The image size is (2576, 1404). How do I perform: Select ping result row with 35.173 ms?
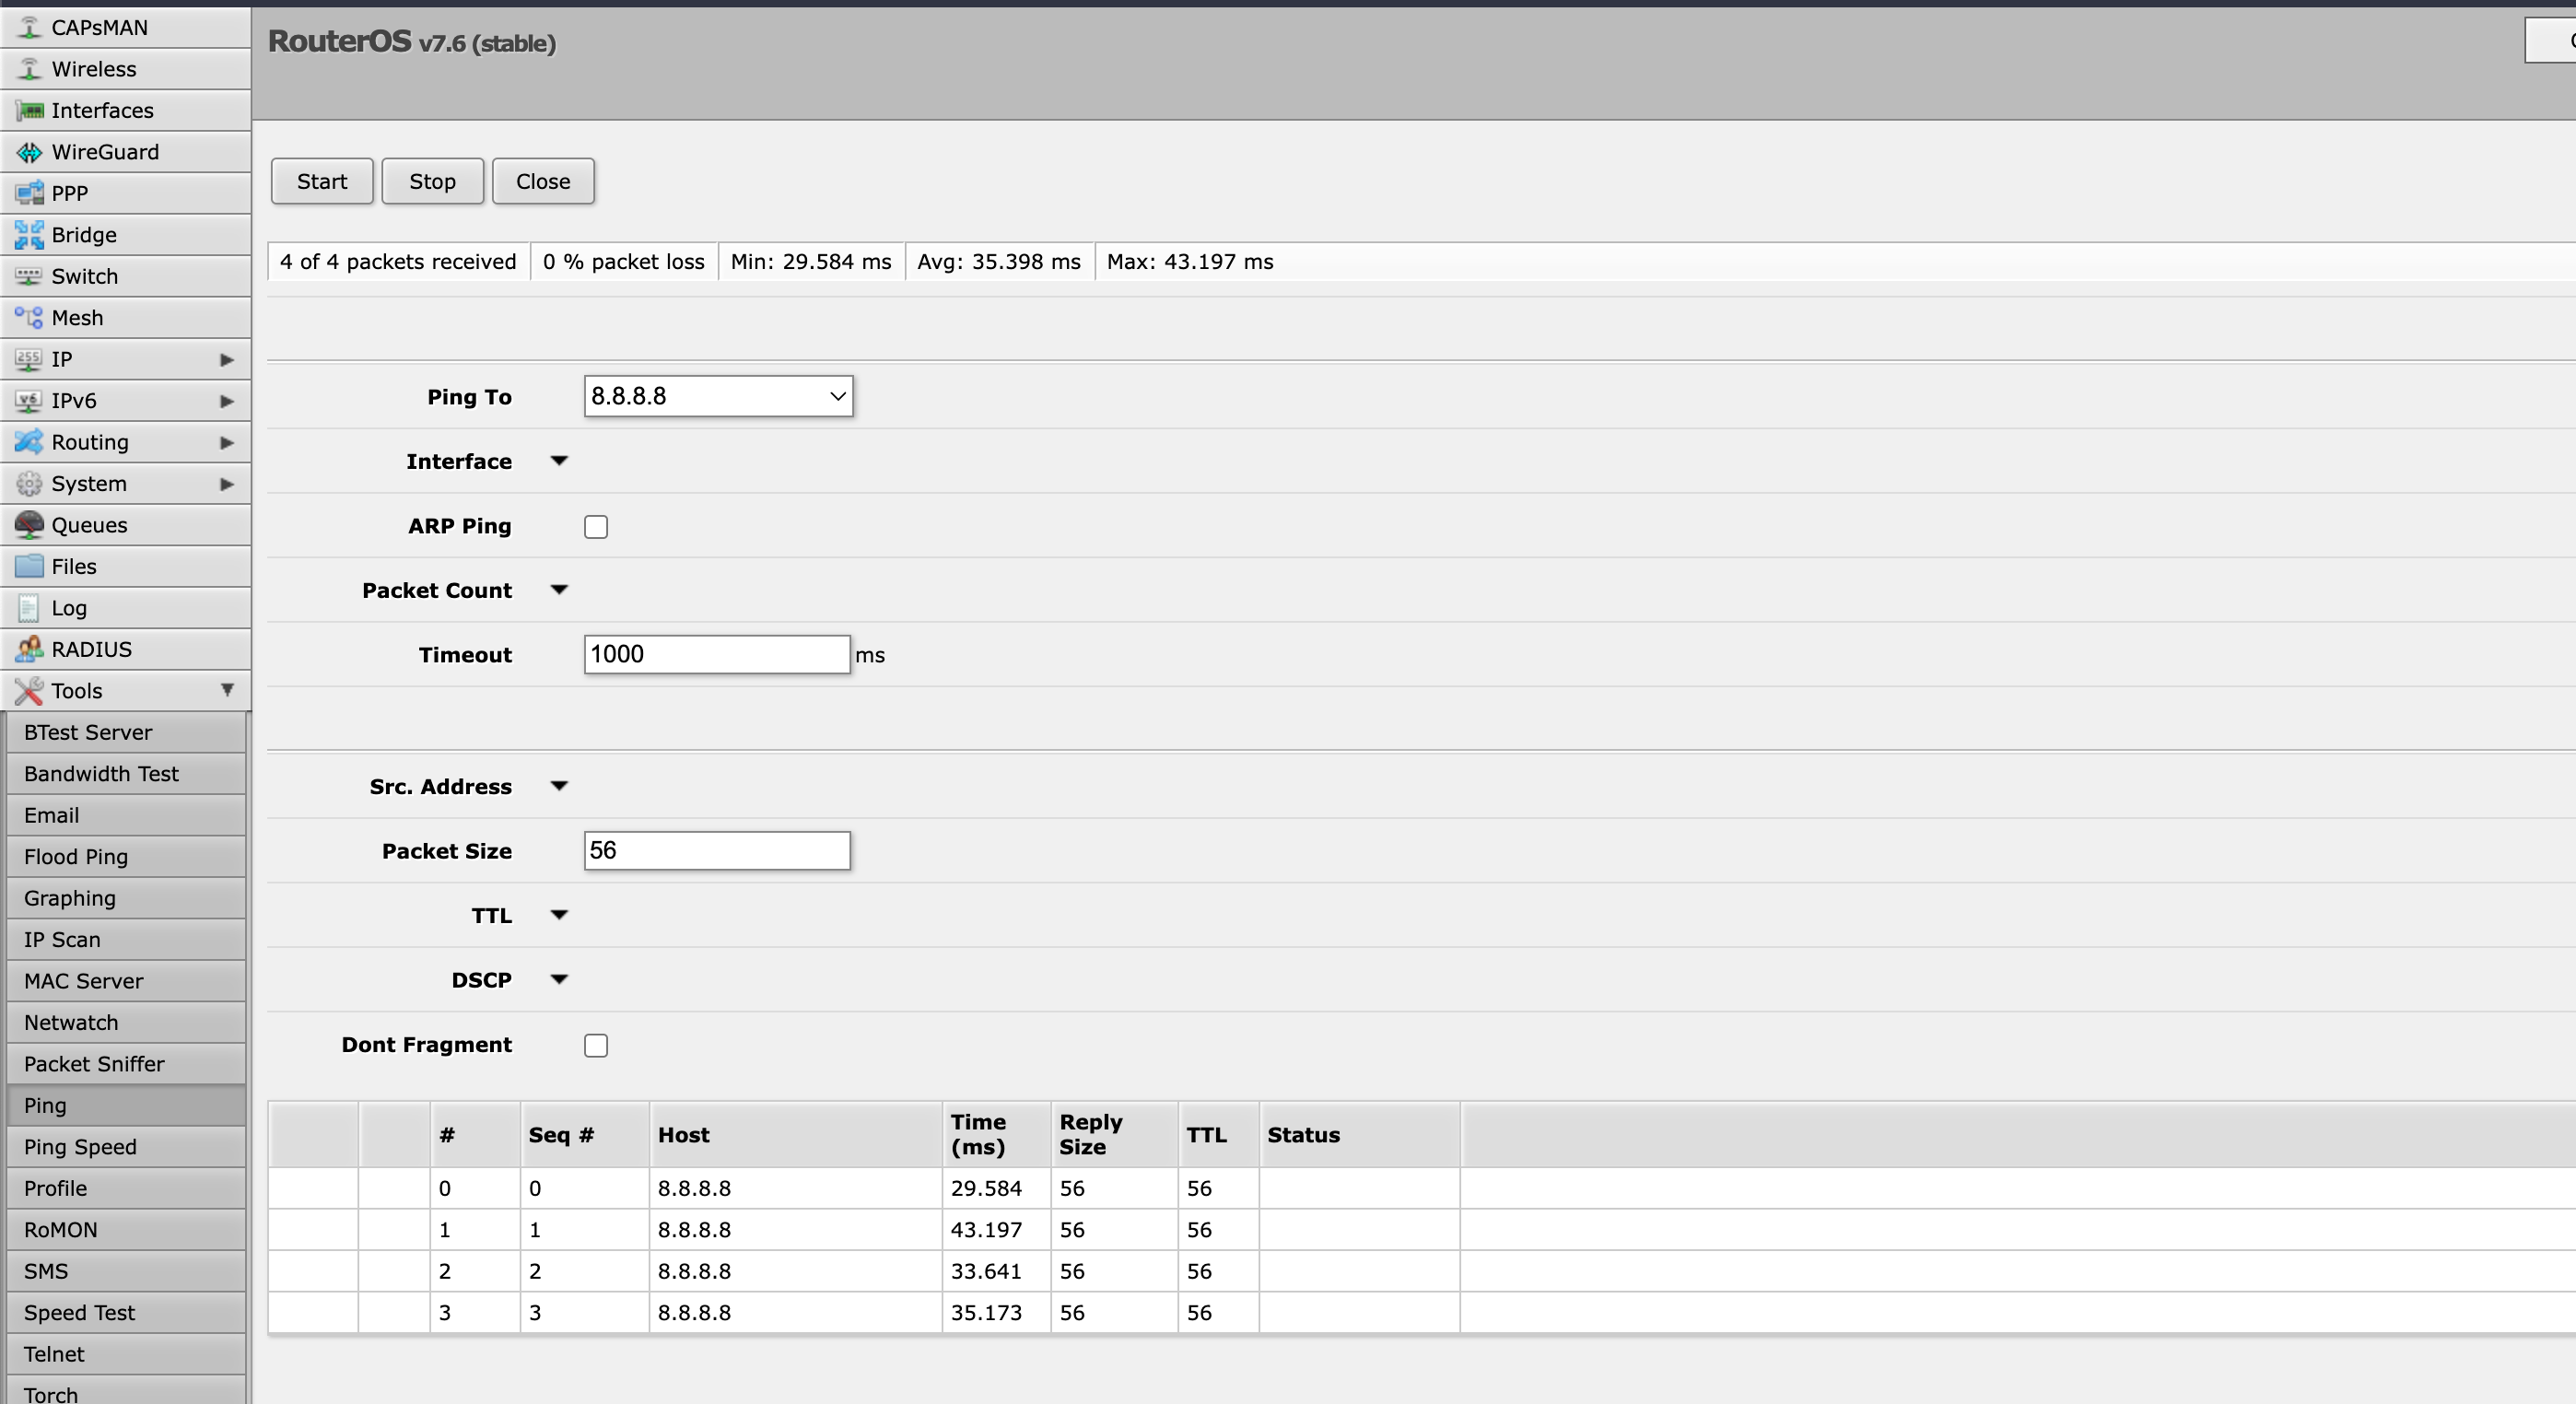click(x=1421, y=1313)
